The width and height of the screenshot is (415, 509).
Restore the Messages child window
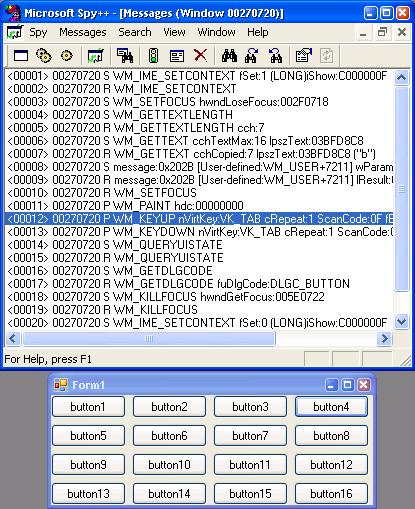(x=382, y=32)
